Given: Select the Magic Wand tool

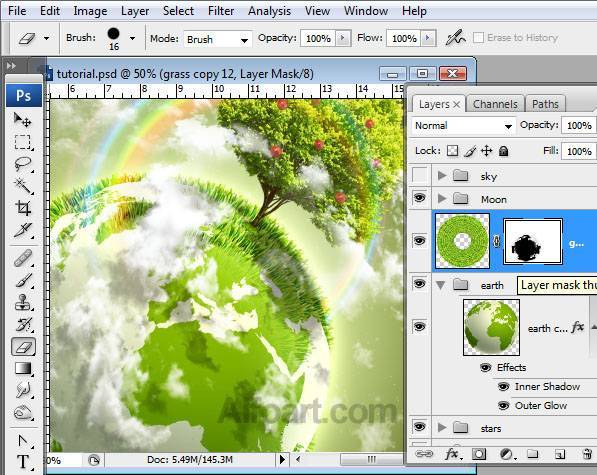Looking at the screenshot, I should coord(22,186).
